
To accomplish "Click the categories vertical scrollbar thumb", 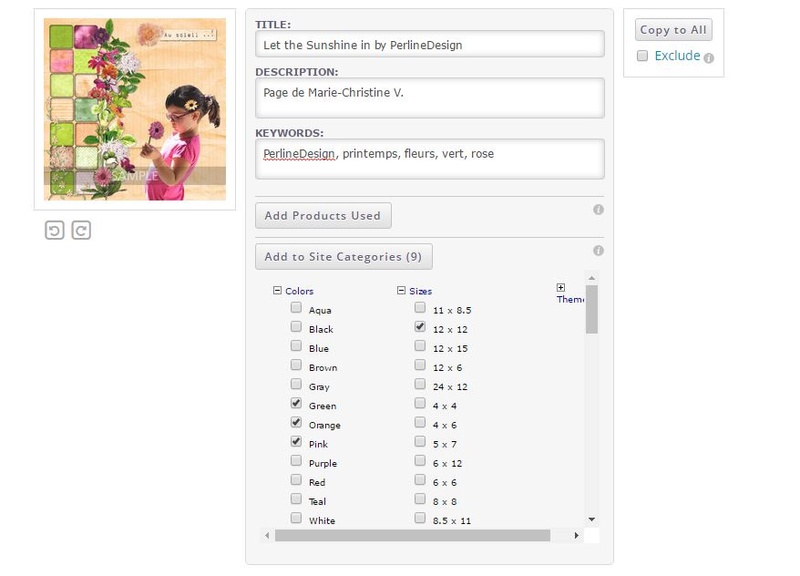I will click(592, 309).
